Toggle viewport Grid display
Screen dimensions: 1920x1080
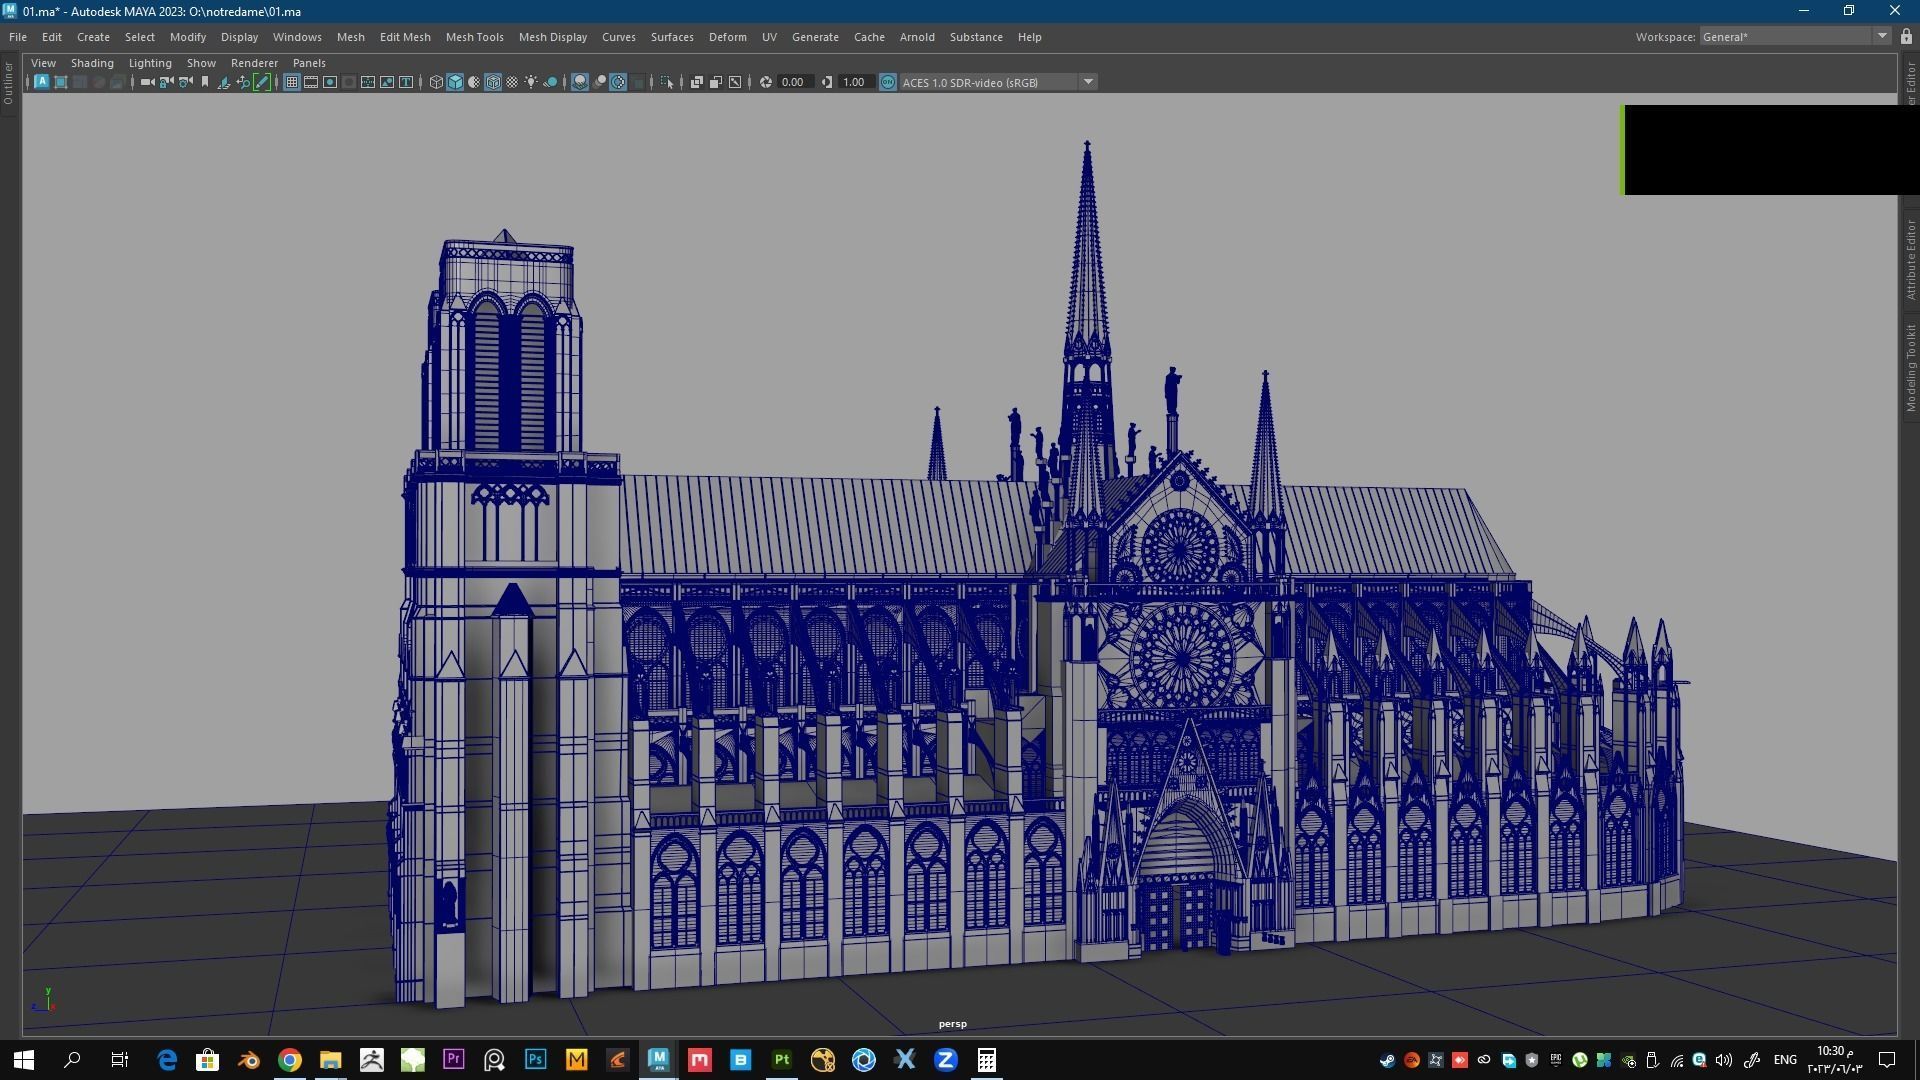[x=292, y=82]
